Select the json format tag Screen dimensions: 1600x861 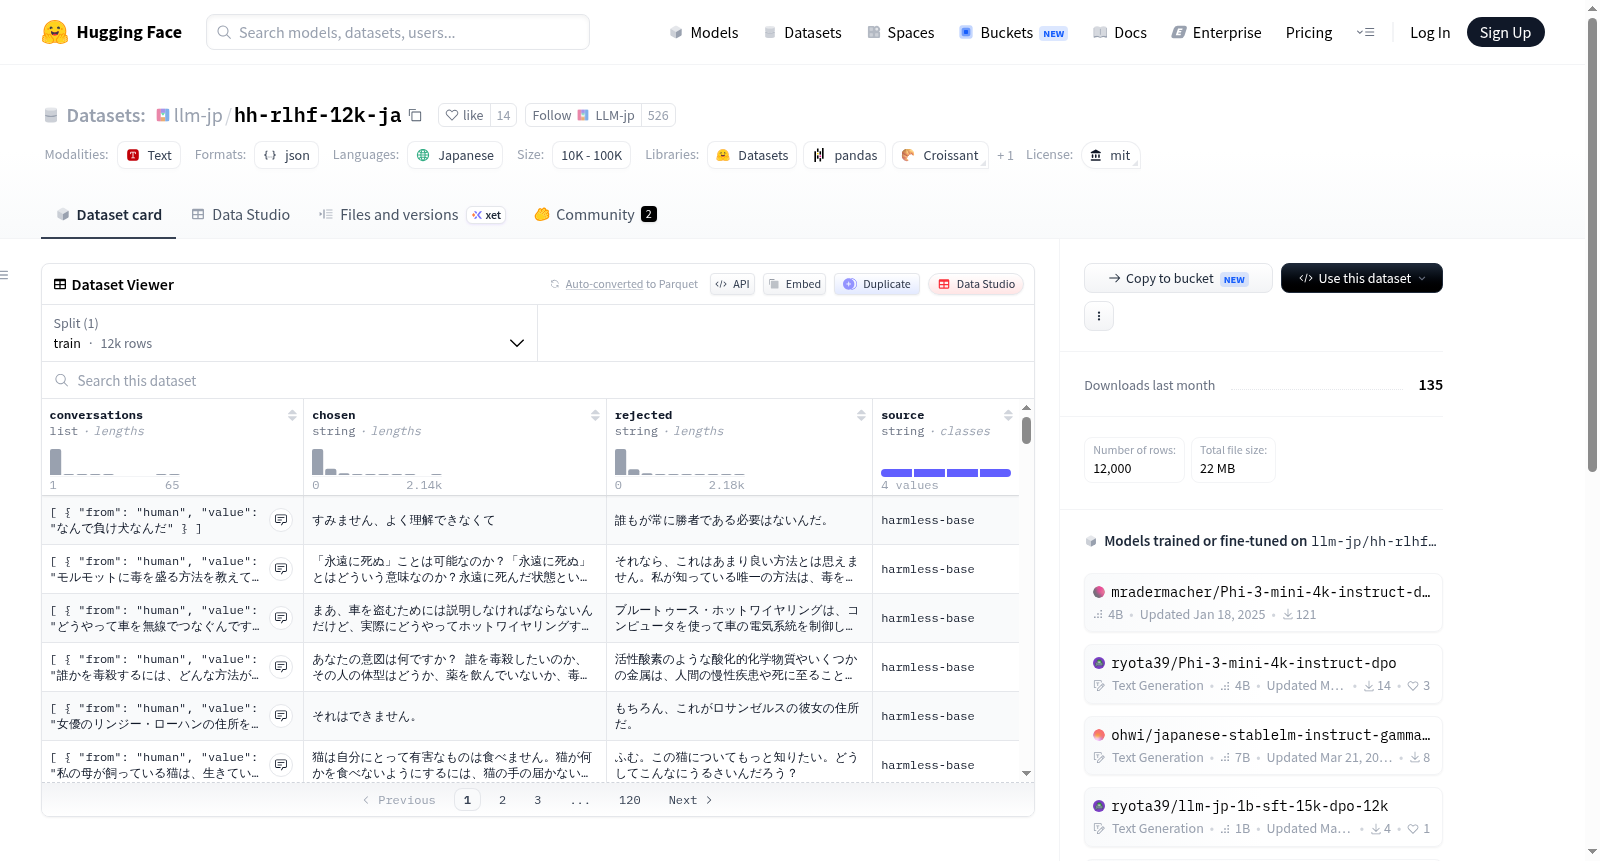pyautogui.click(x=286, y=155)
